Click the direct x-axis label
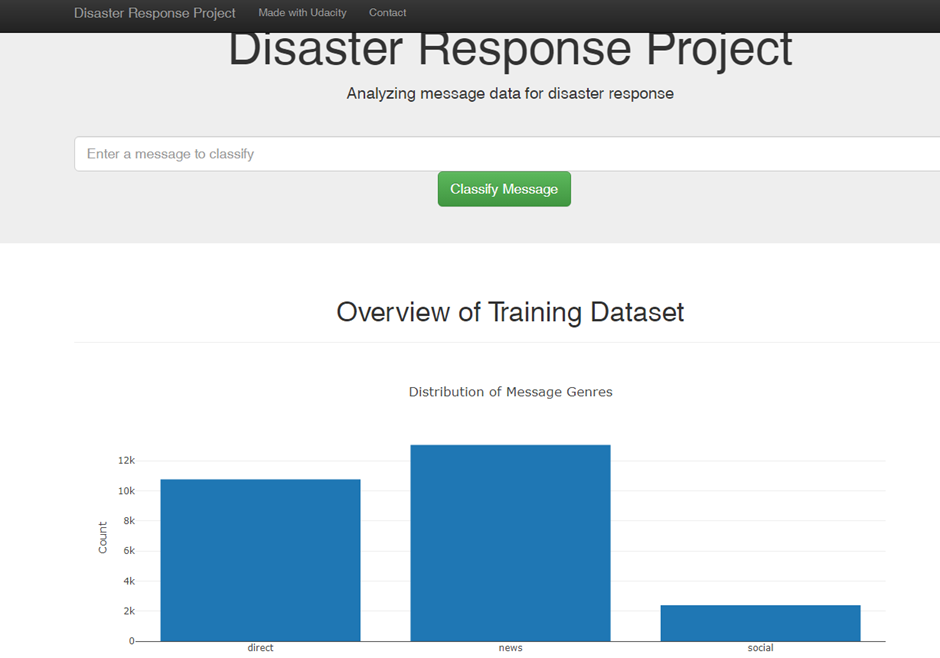The width and height of the screenshot is (940, 658). pos(260,647)
